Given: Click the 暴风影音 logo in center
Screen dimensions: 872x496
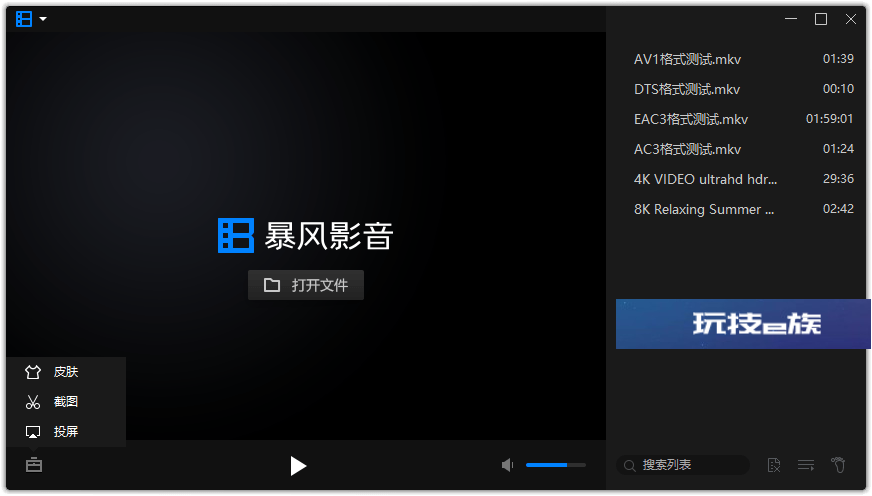Looking at the screenshot, I should pos(305,235).
